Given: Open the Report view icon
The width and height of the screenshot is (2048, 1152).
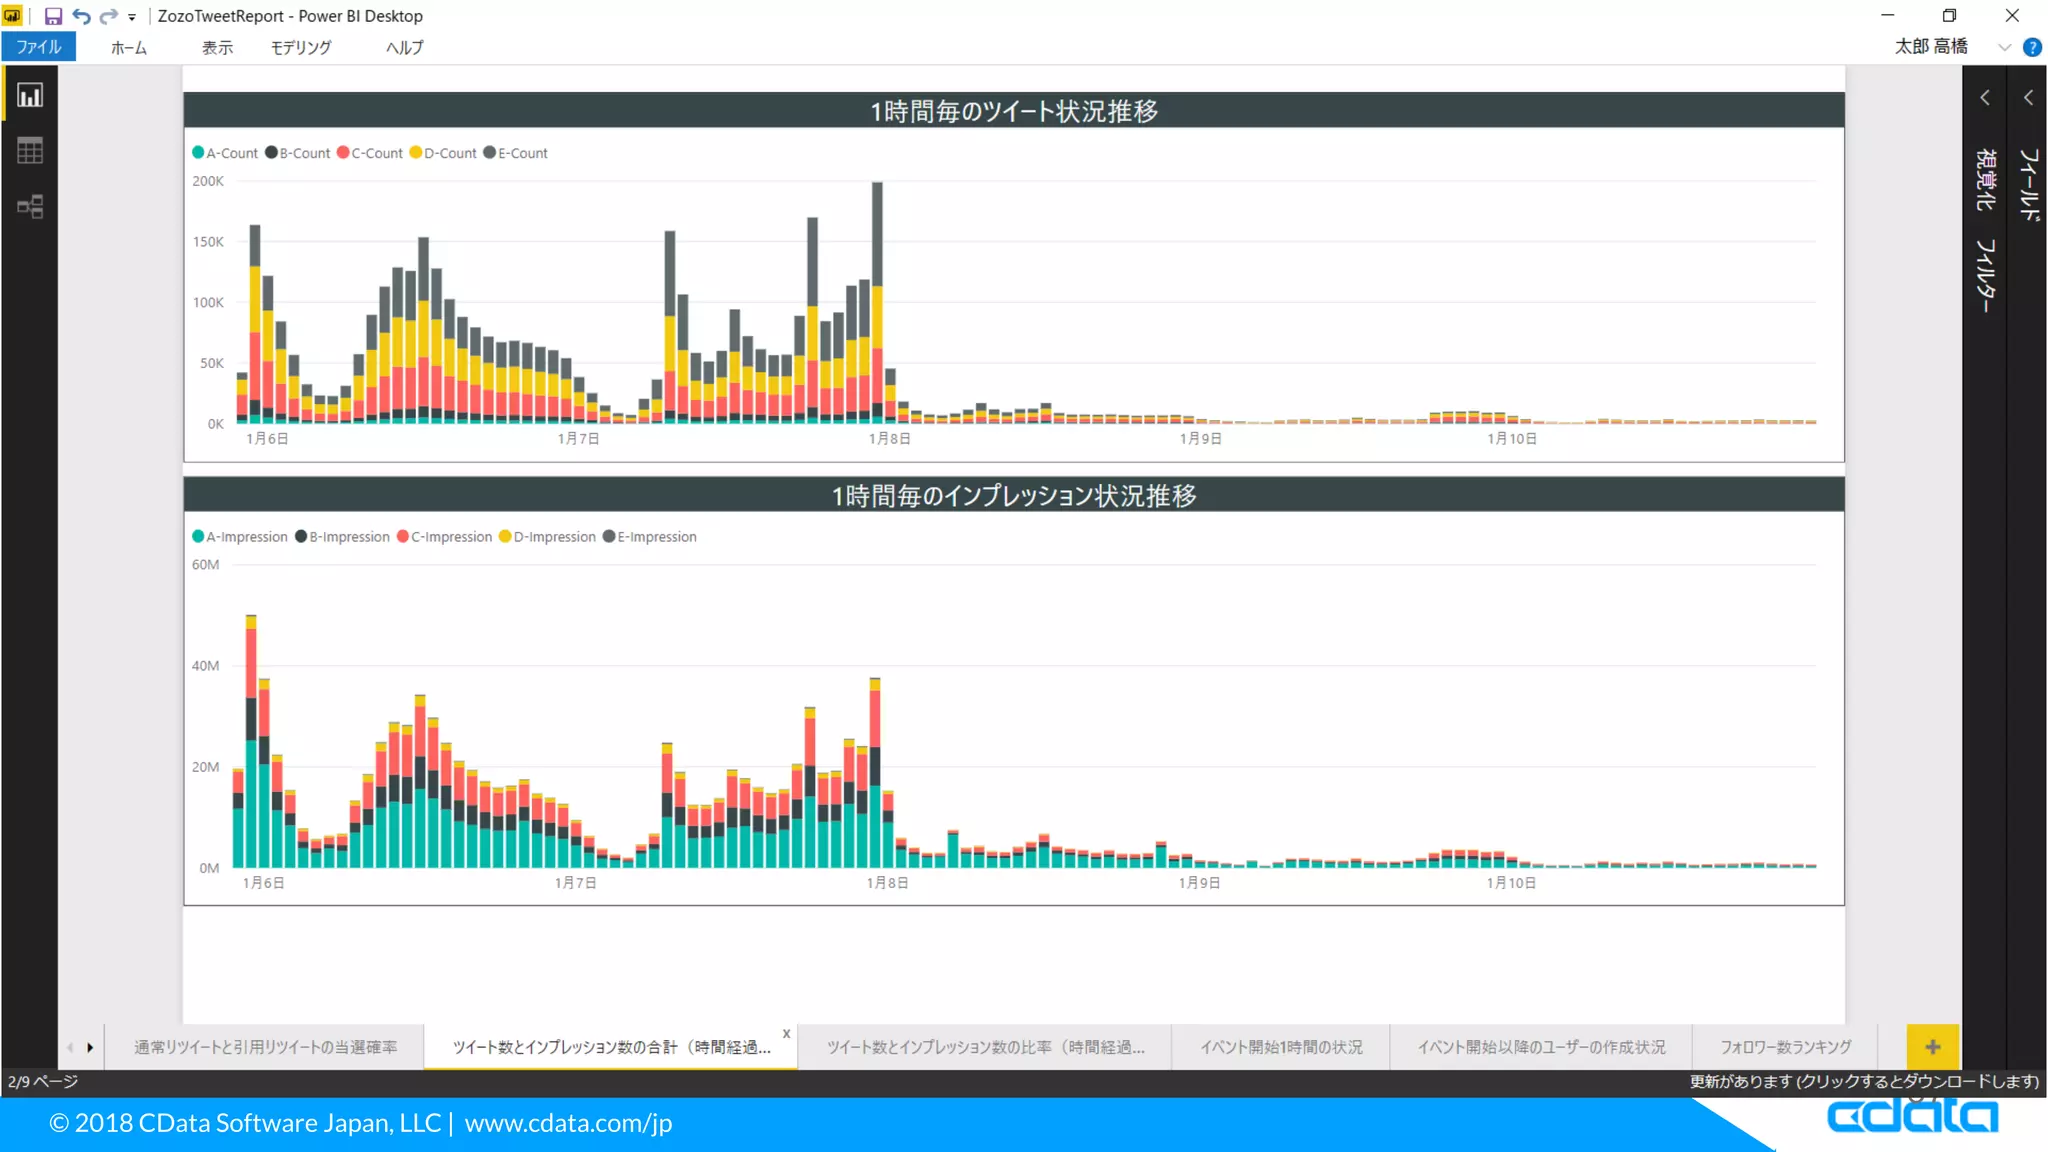Looking at the screenshot, I should point(30,96).
